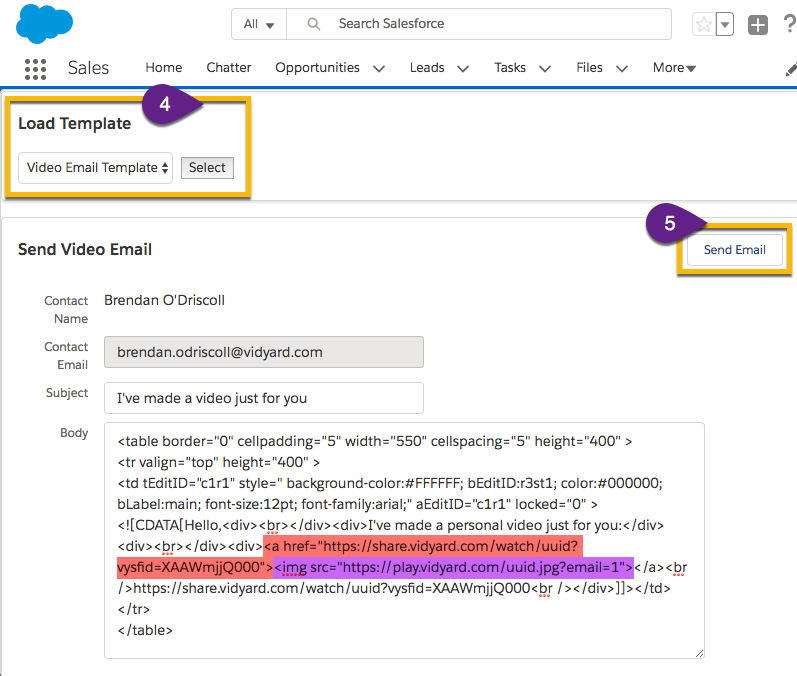The width and height of the screenshot is (797, 676).
Task: Open the All search scope dropdown
Action: coord(259,24)
